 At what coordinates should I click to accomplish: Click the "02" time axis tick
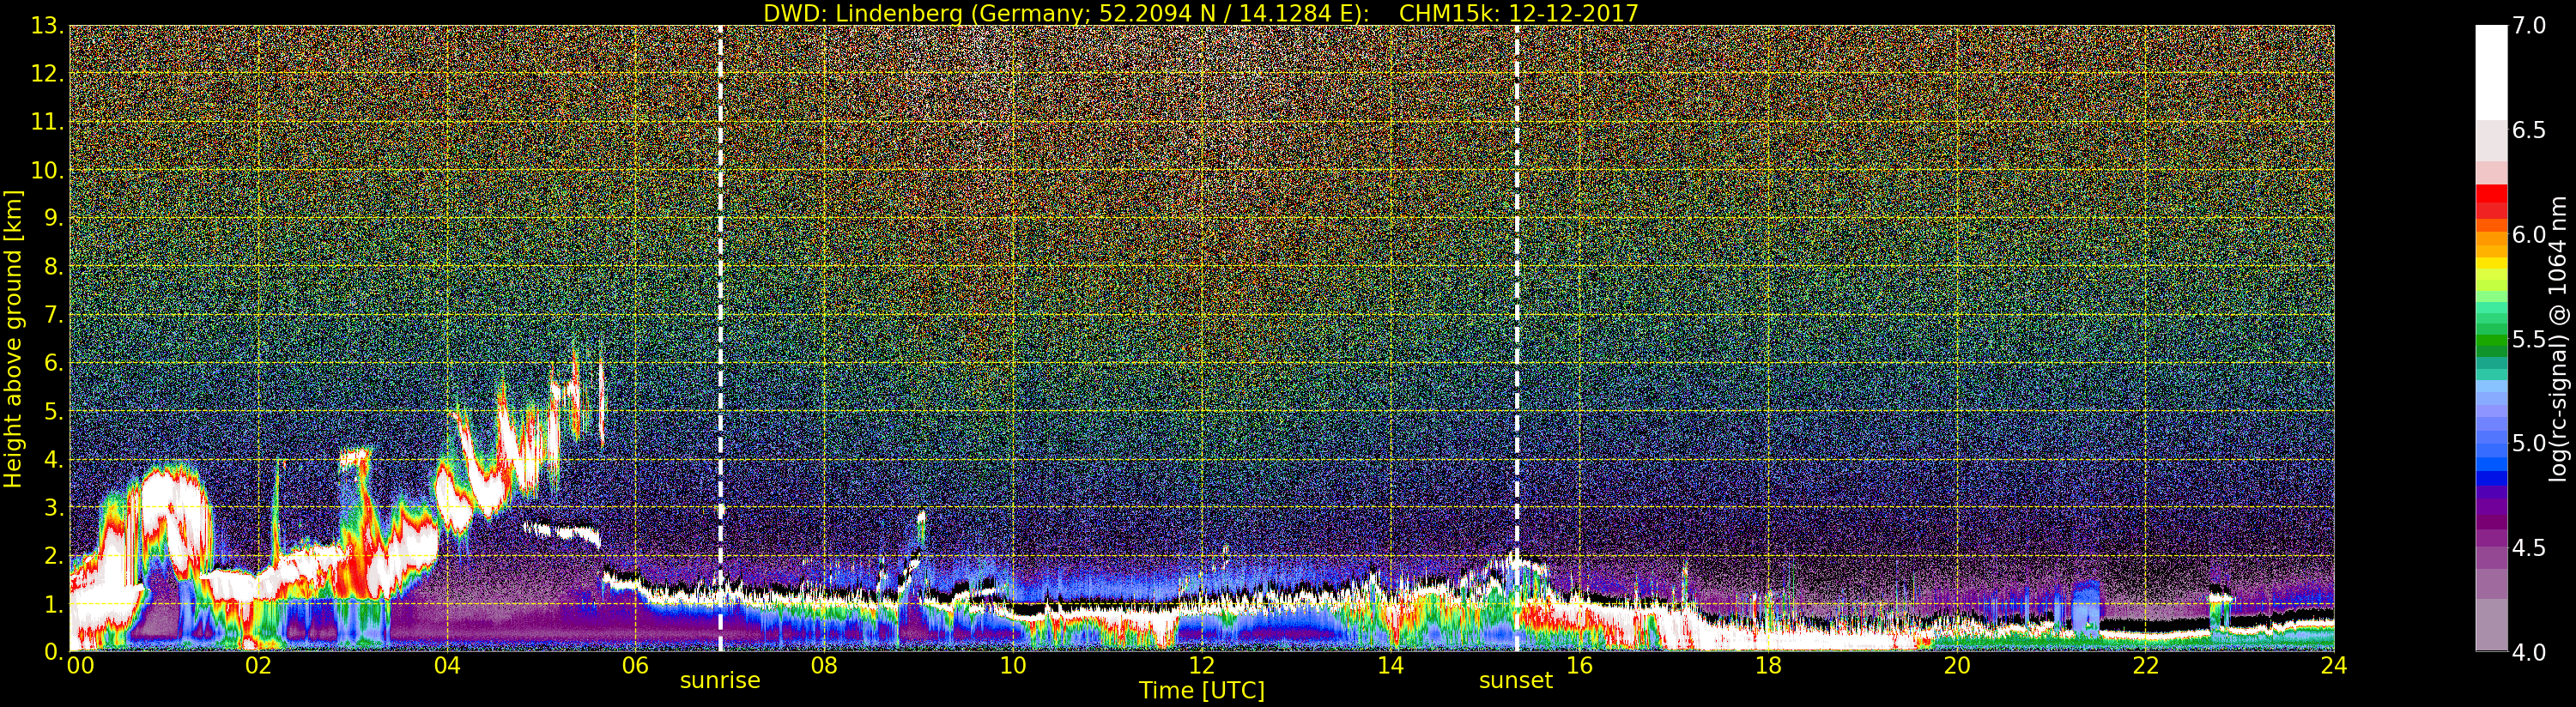(x=259, y=666)
